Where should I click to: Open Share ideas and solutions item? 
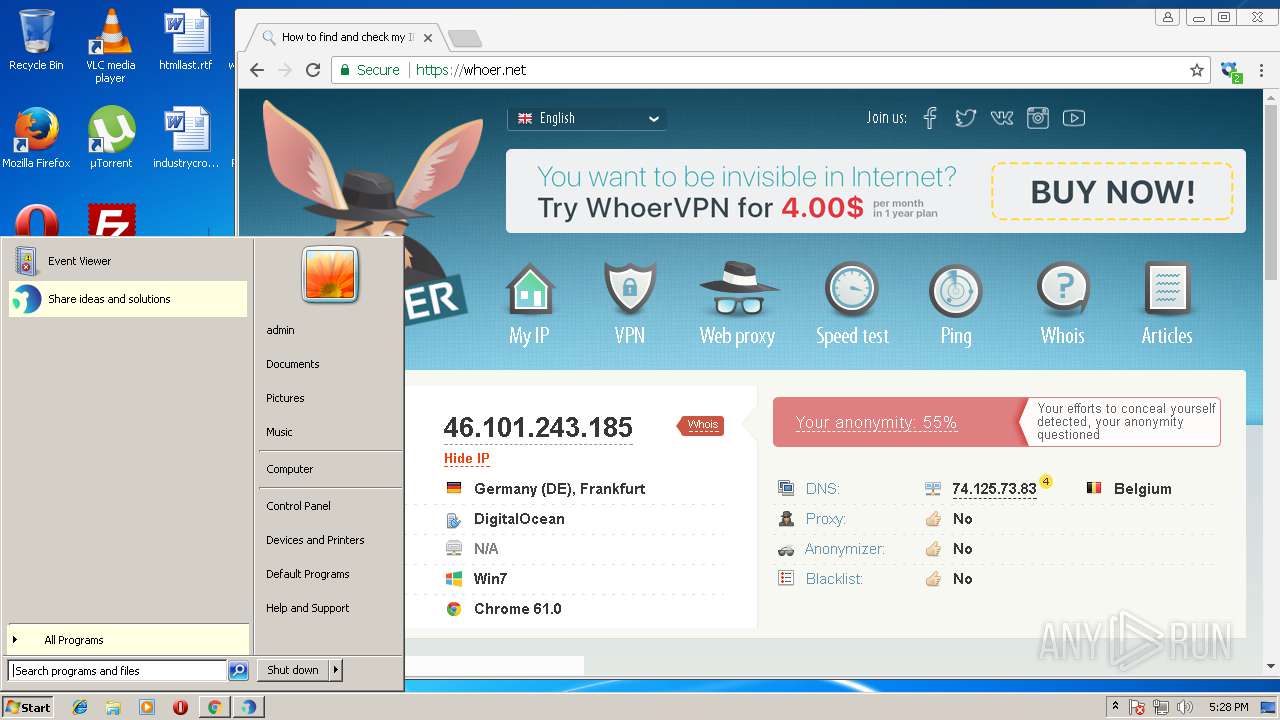(x=128, y=299)
